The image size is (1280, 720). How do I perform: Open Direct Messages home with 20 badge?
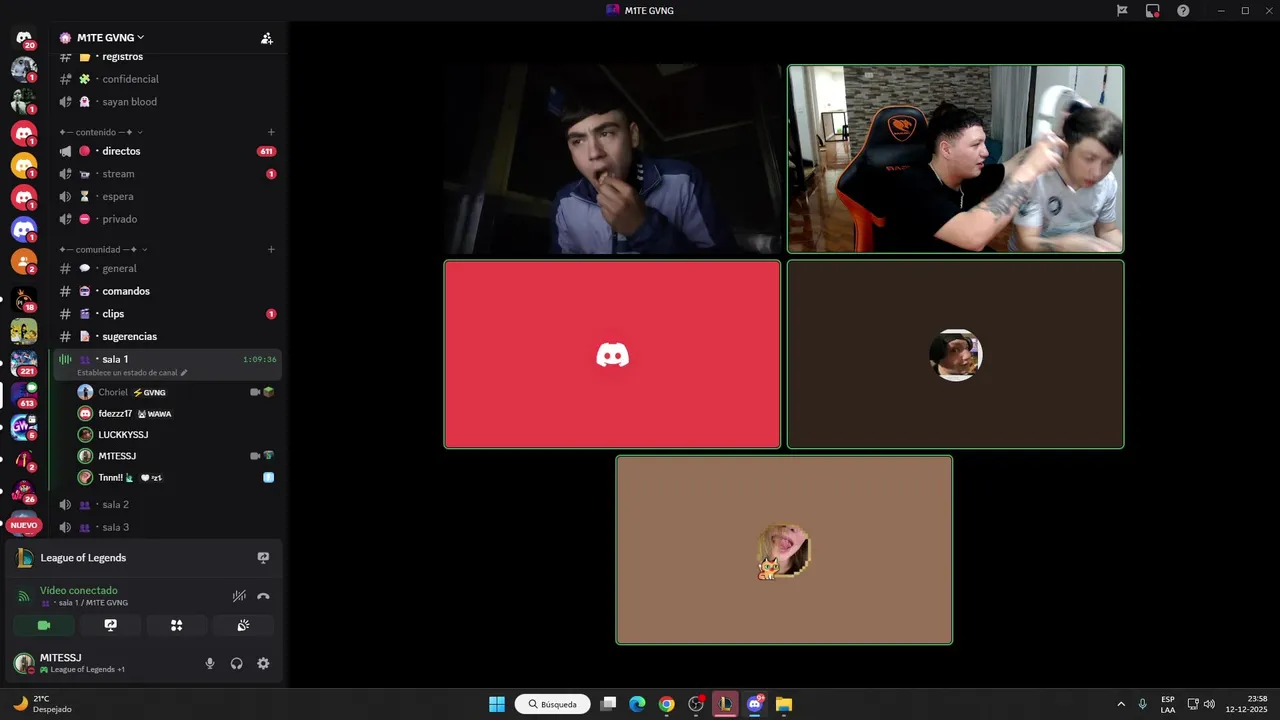pos(24,38)
